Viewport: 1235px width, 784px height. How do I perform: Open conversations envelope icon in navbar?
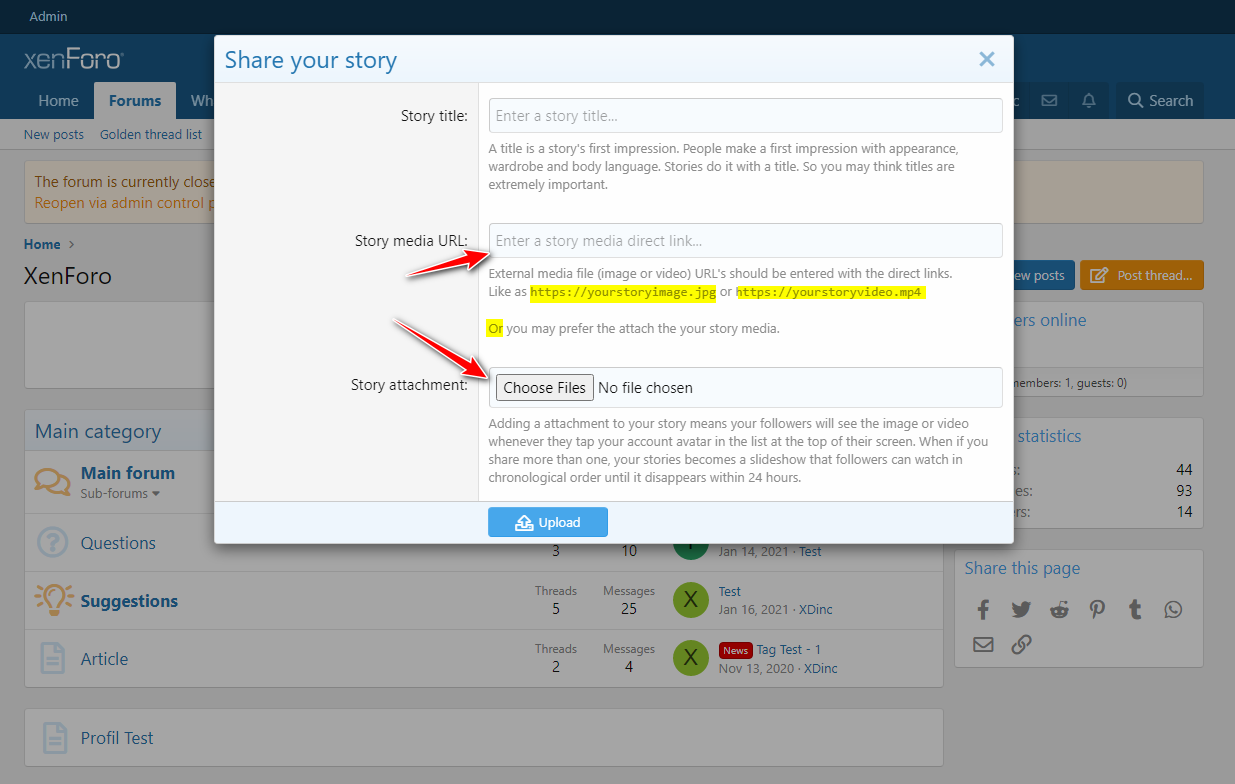point(1049,100)
